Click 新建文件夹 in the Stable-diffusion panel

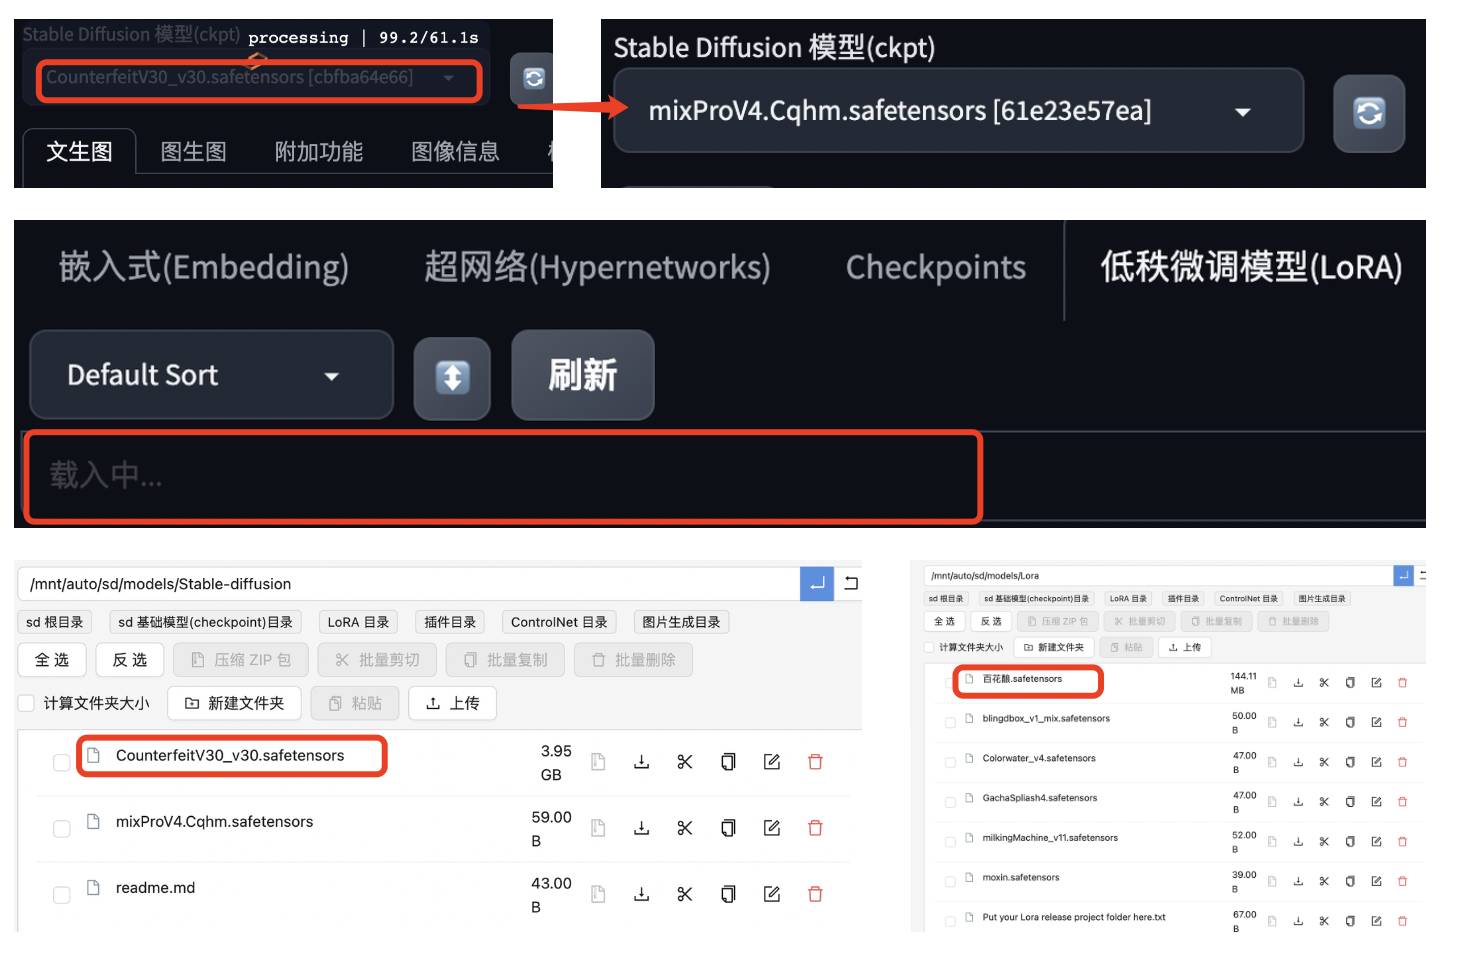point(234,703)
